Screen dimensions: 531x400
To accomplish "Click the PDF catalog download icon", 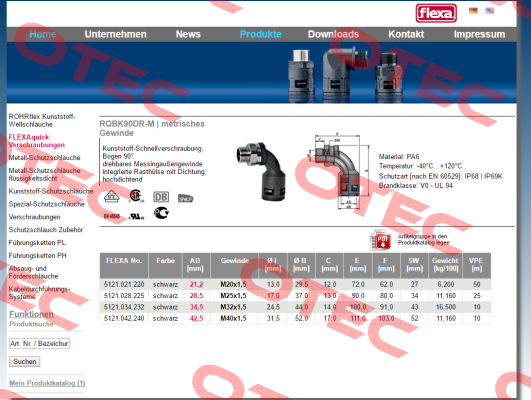I will tap(380, 239).
